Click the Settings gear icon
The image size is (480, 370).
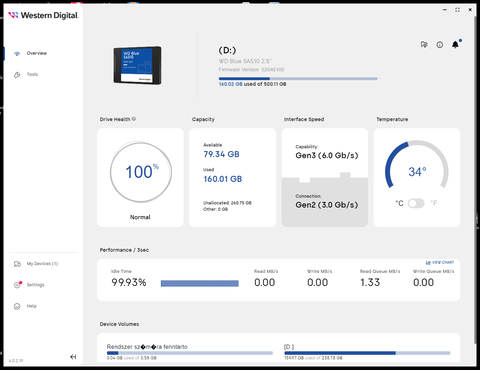(17, 285)
